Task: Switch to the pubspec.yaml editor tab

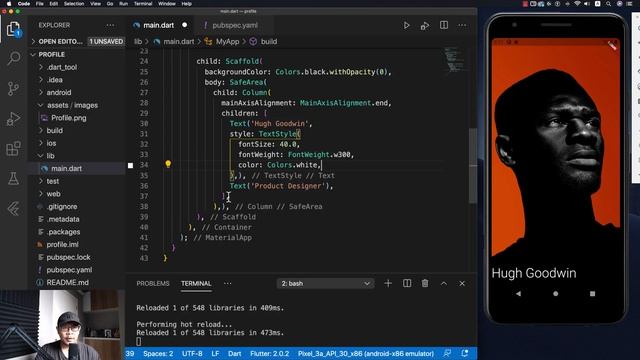Action: tap(235, 25)
